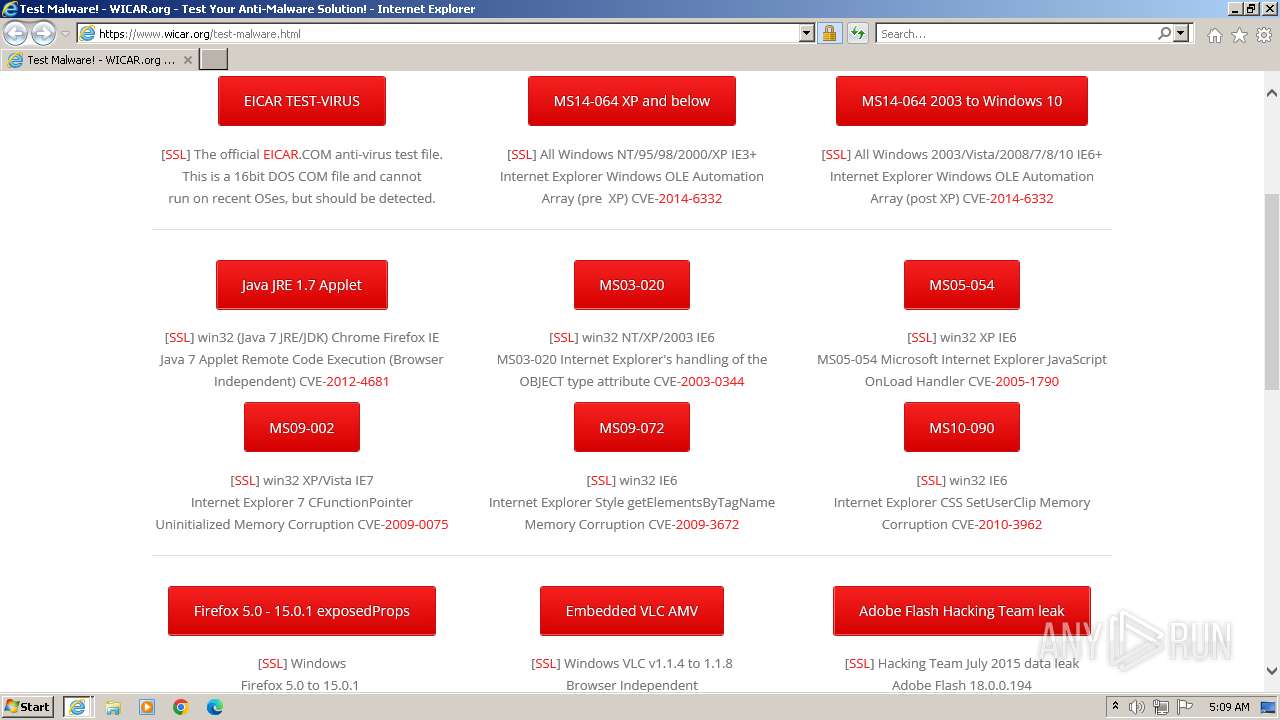The height and width of the screenshot is (720, 1280).
Task: Open the Windows Start button
Action: (x=28, y=707)
